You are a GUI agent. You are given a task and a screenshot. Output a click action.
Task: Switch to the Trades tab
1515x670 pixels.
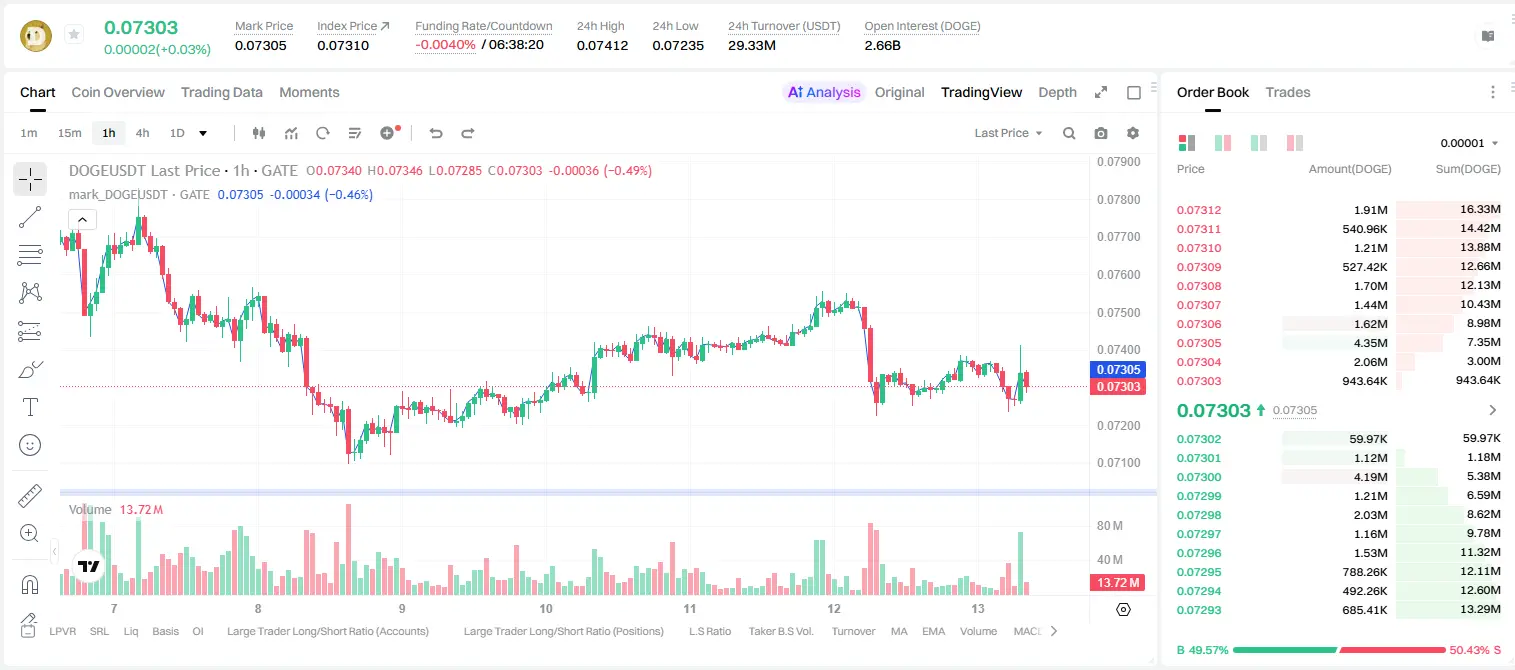pos(1288,92)
